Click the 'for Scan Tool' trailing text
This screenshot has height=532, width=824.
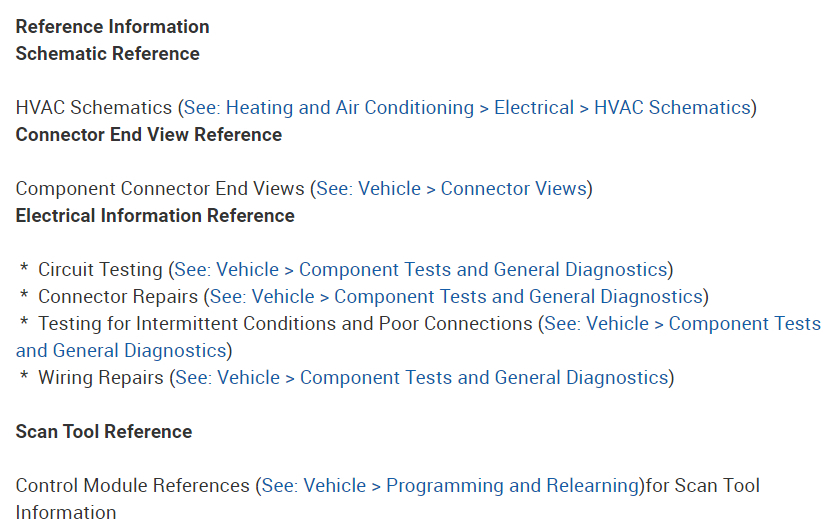click(702, 485)
